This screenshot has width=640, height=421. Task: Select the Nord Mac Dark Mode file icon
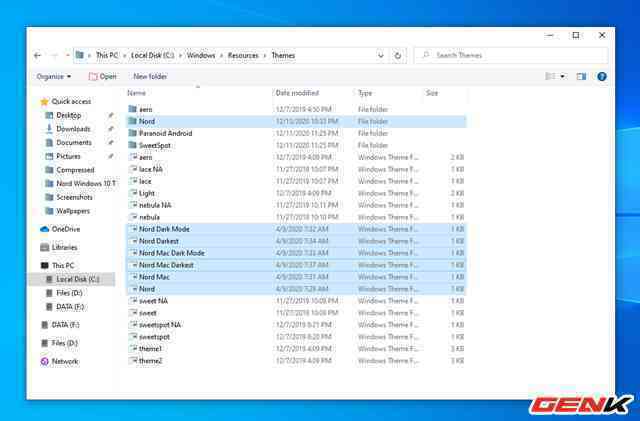133,253
